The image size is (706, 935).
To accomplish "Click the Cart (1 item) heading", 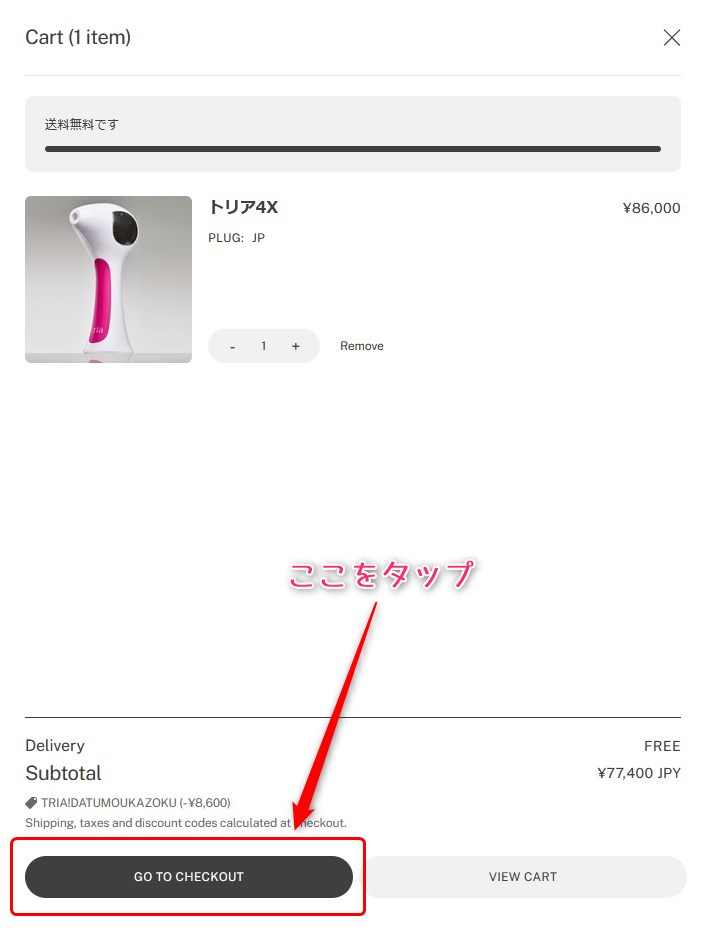I will [x=78, y=37].
